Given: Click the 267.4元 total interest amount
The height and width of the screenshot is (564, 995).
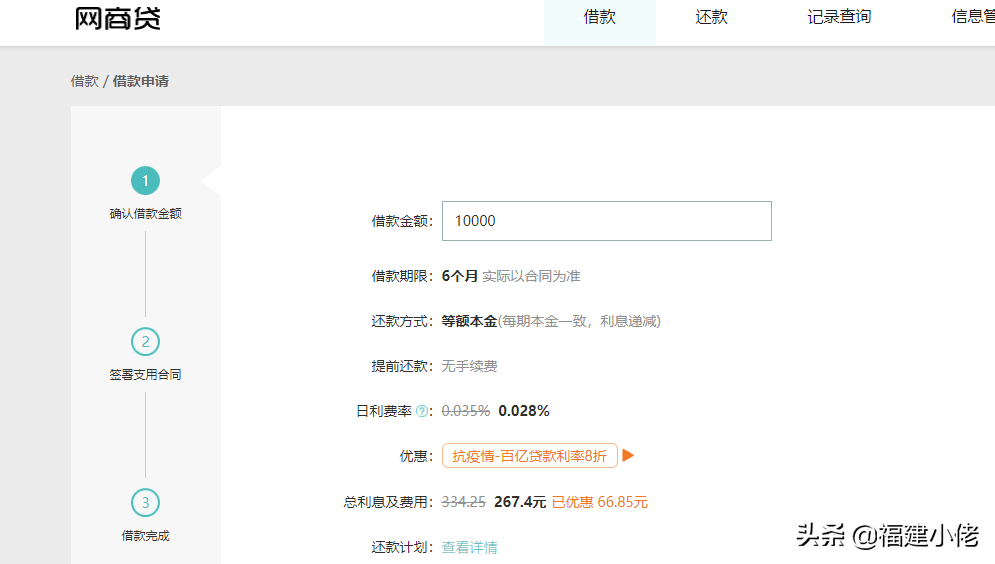Looking at the screenshot, I should [x=520, y=502].
